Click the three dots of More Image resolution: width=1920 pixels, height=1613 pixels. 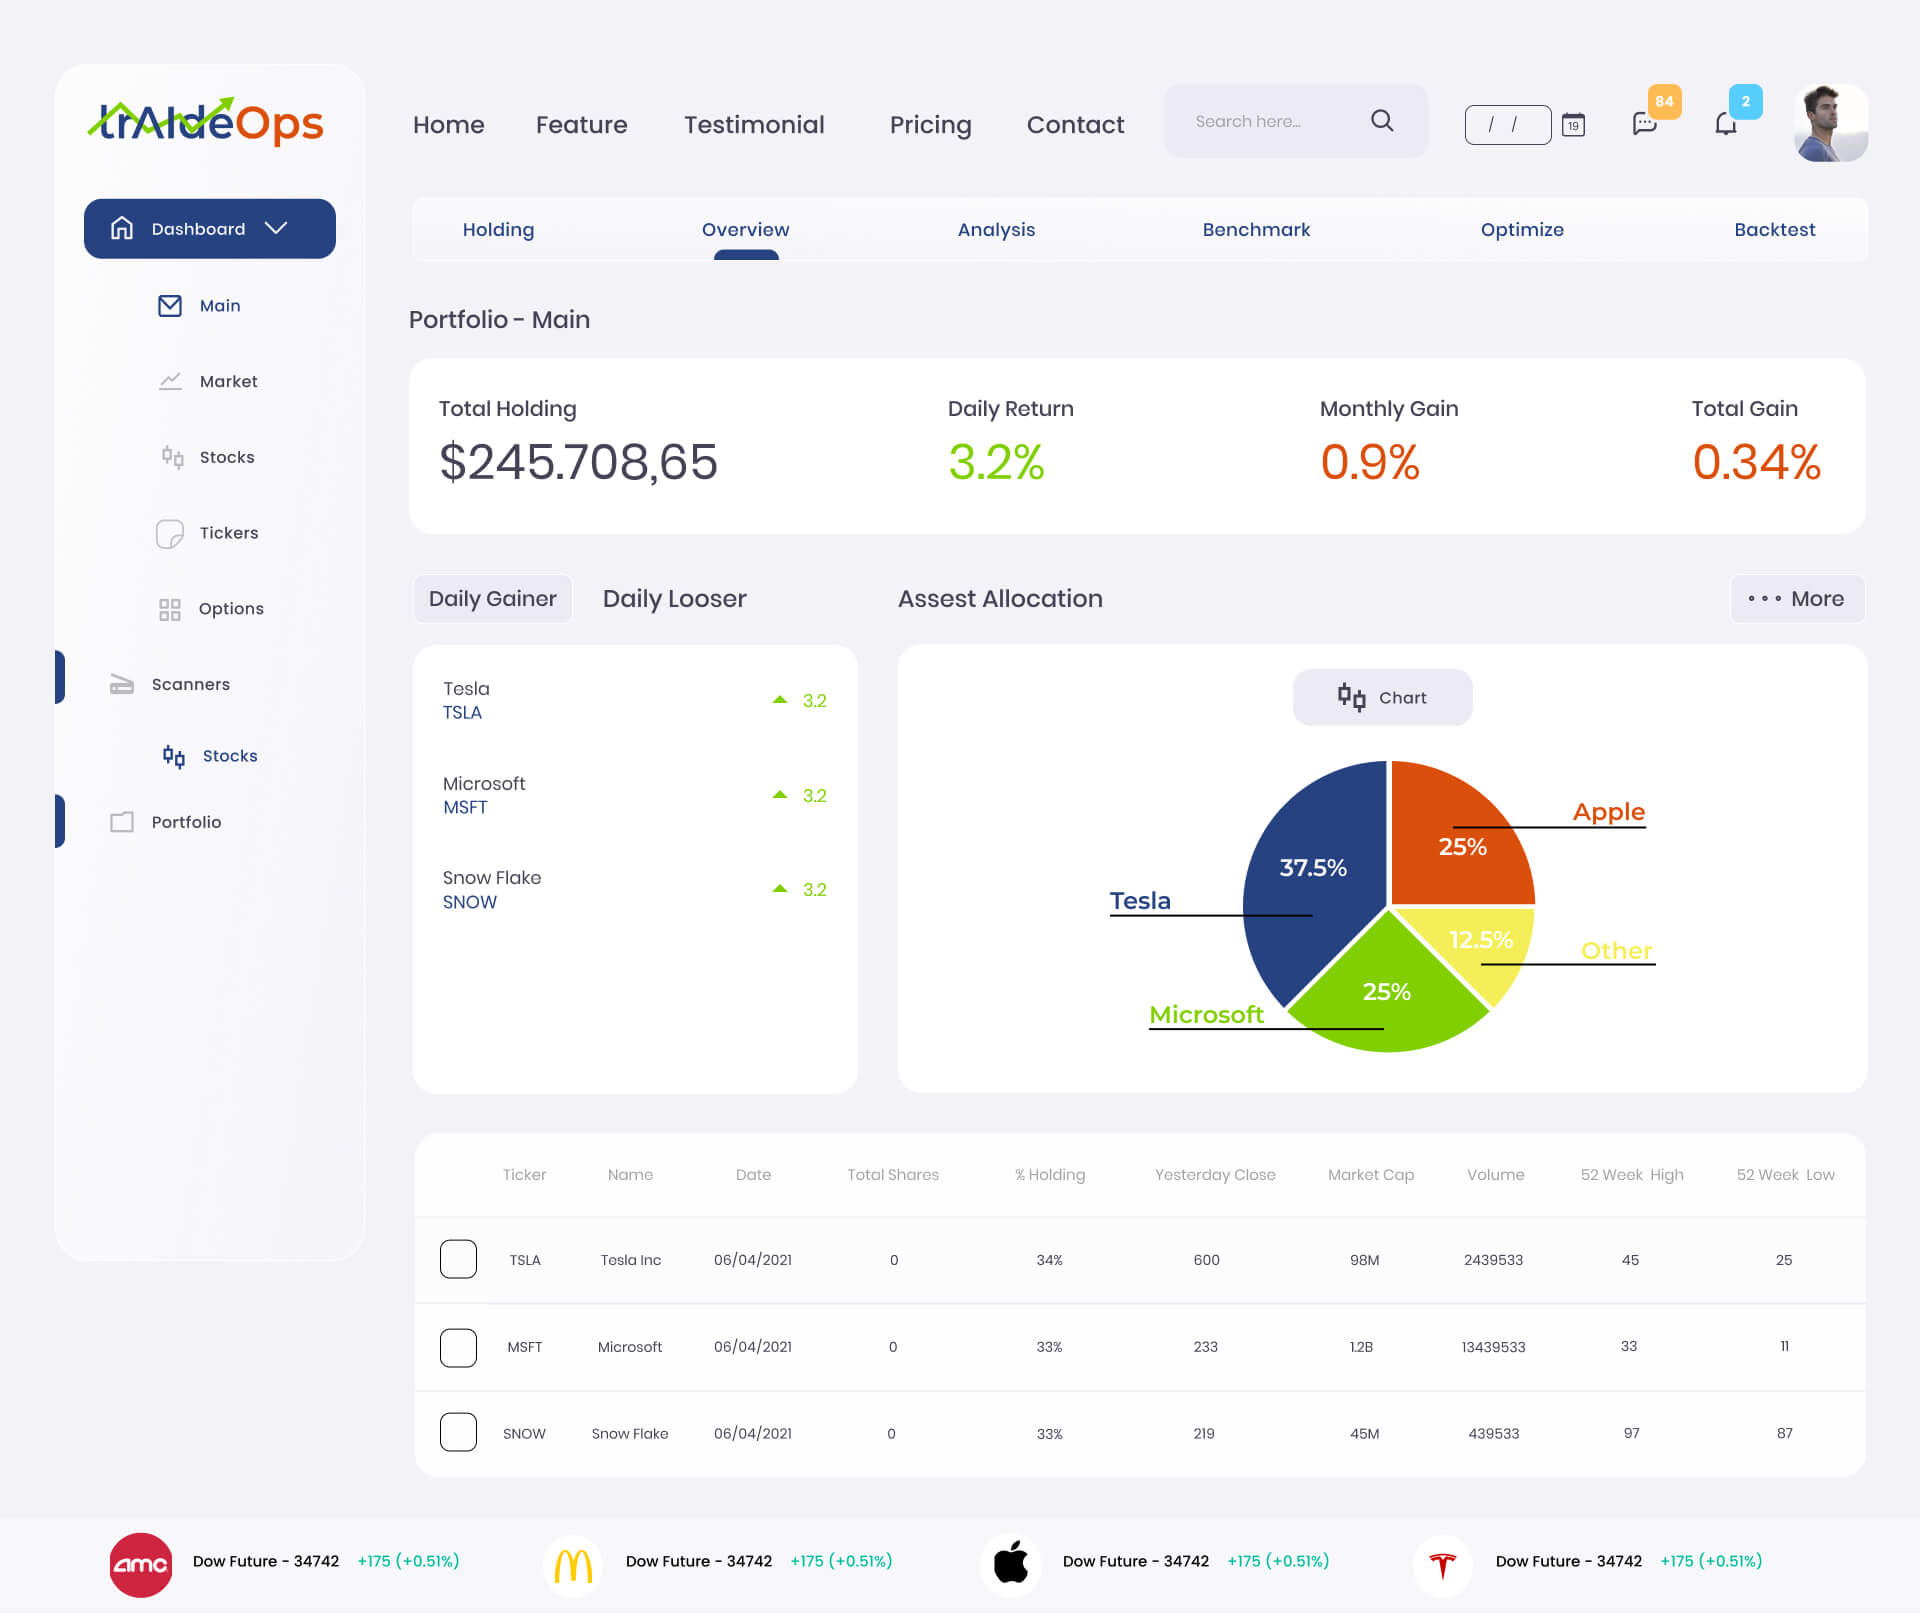click(x=1764, y=599)
